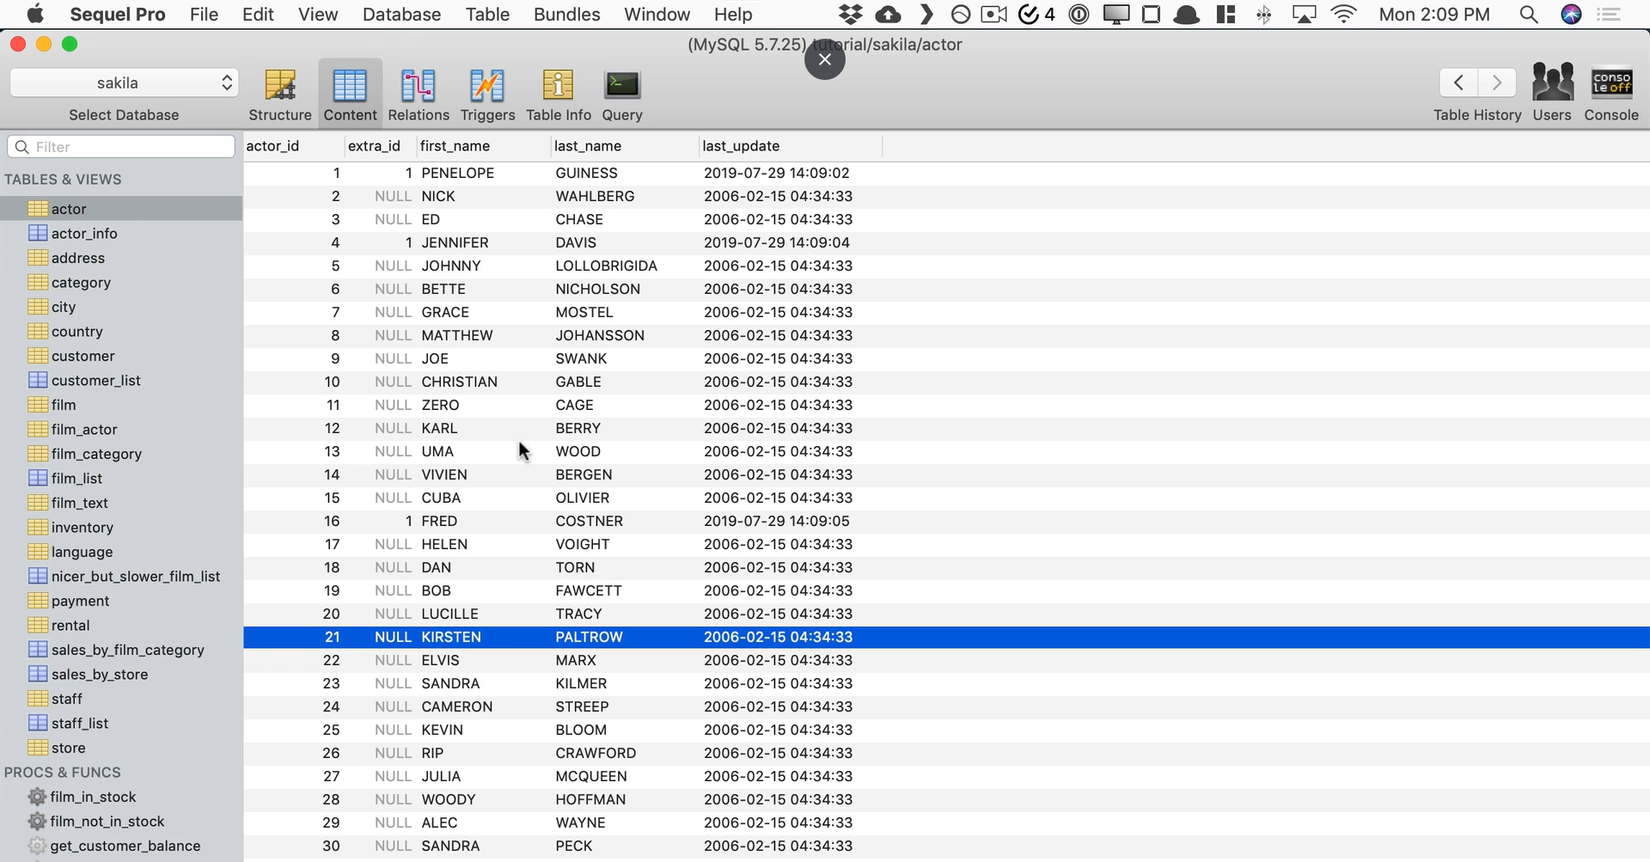Open the Users manager

coord(1552,95)
